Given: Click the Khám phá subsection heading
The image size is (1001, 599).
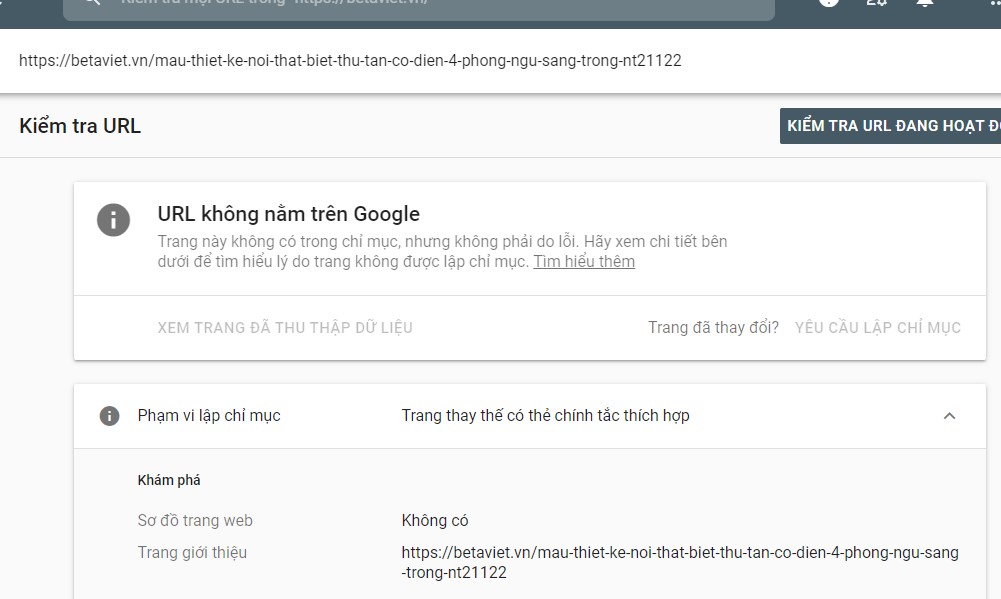Looking at the screenshot, I should click(x=169, y=480).
